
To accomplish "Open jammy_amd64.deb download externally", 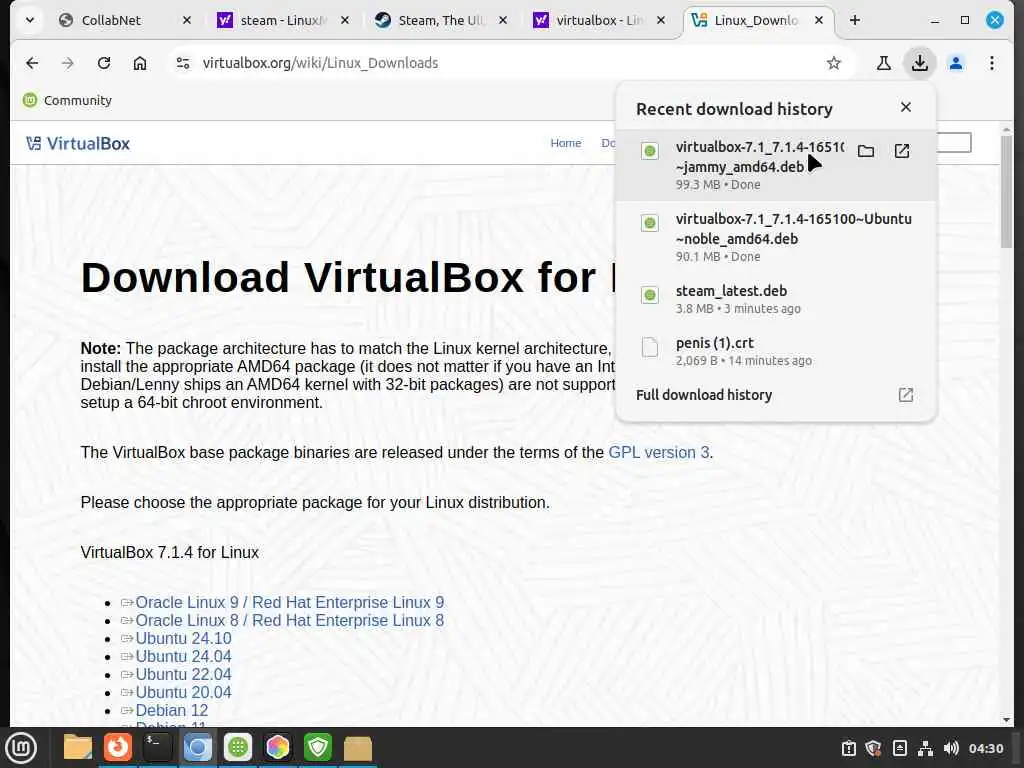I will tap(901, 151).
